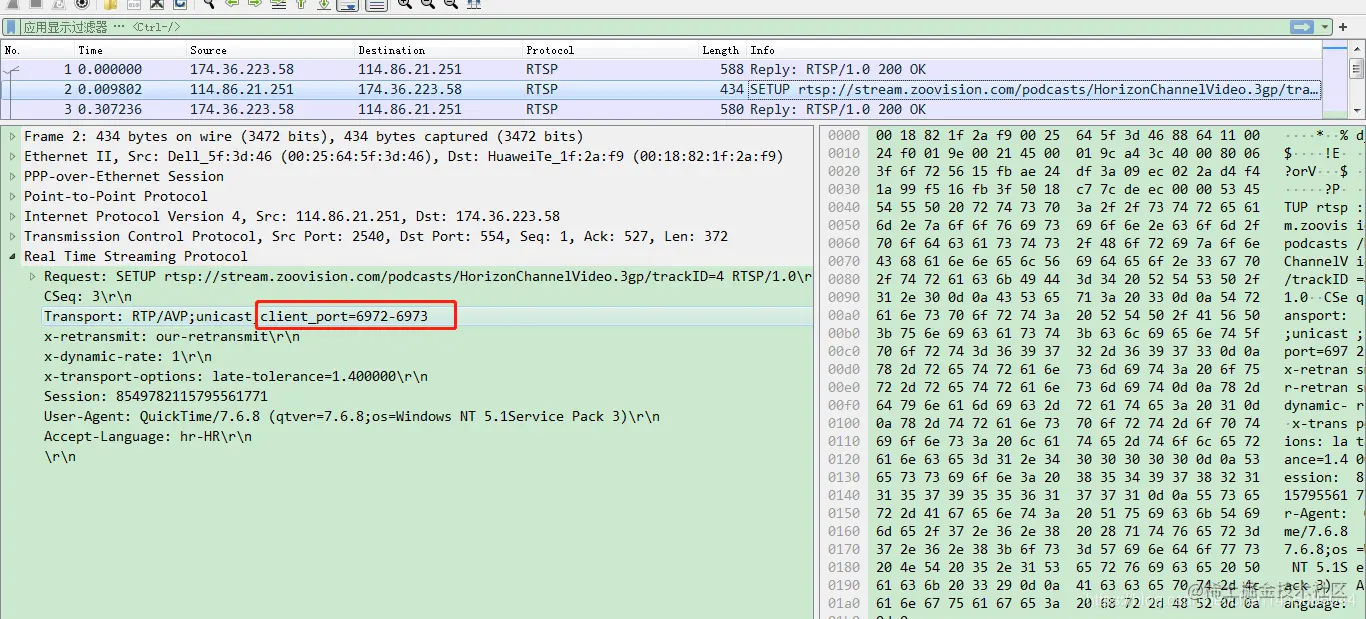
Task: Apply the display filter with the arrow button
Action: pyautogui.click(x=1301, y=27)
